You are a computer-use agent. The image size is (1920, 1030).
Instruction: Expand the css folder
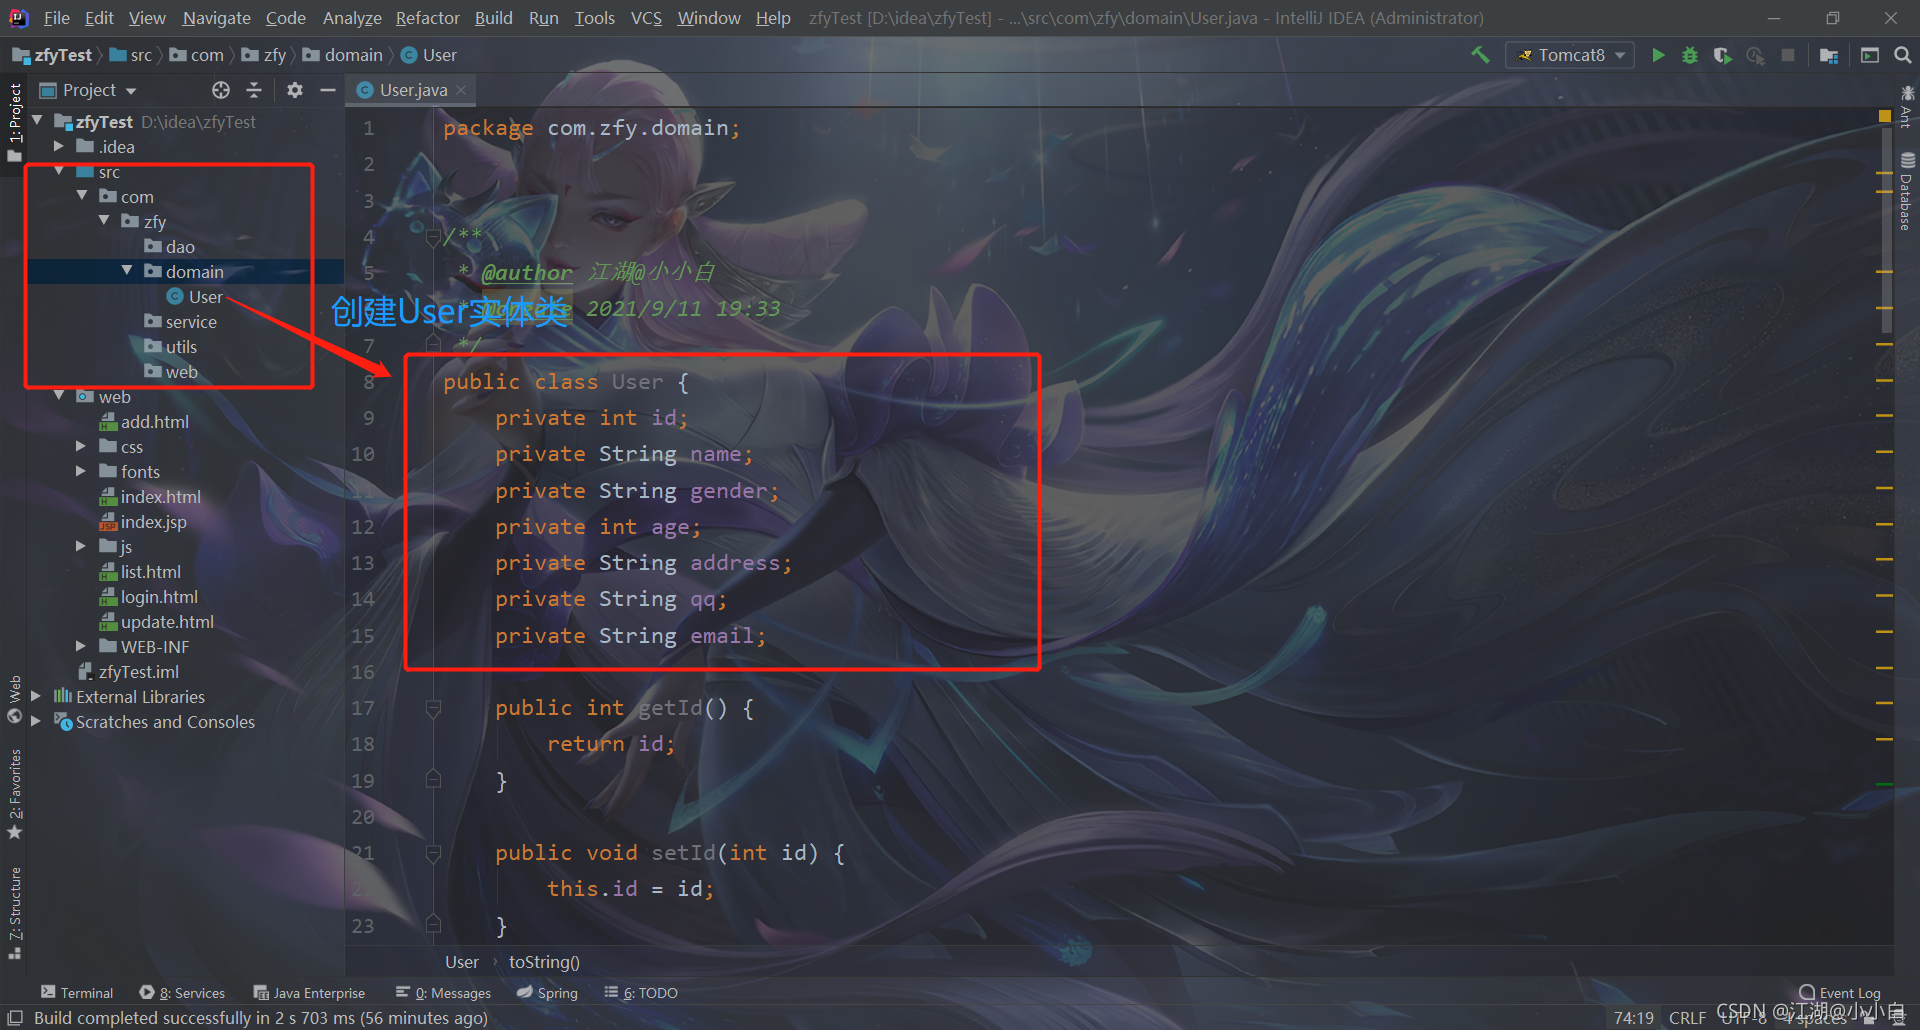pos(81,446)
